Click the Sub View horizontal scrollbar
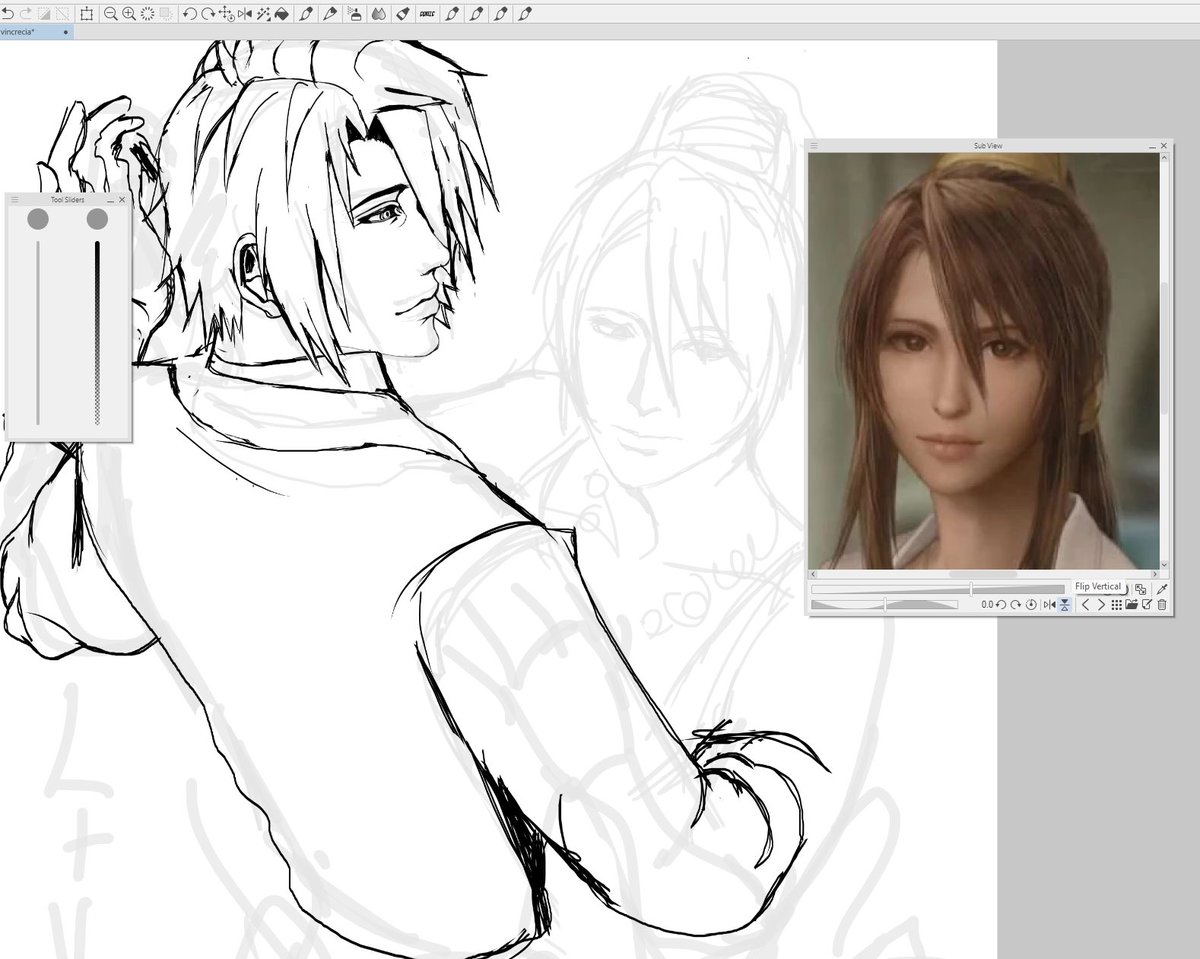Viewport: 1200px width, 959px height. [983, 574]
